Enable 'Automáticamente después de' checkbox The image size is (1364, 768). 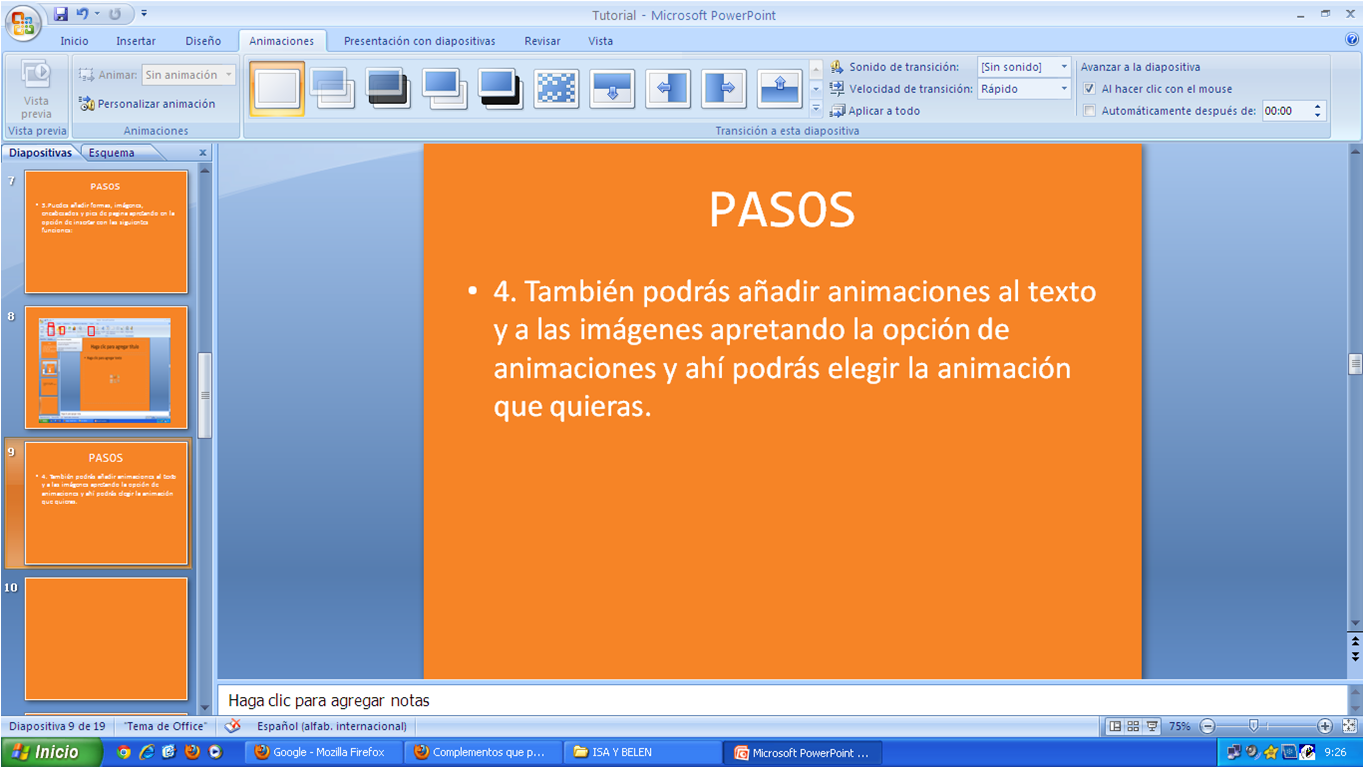tap(1089, 111)
